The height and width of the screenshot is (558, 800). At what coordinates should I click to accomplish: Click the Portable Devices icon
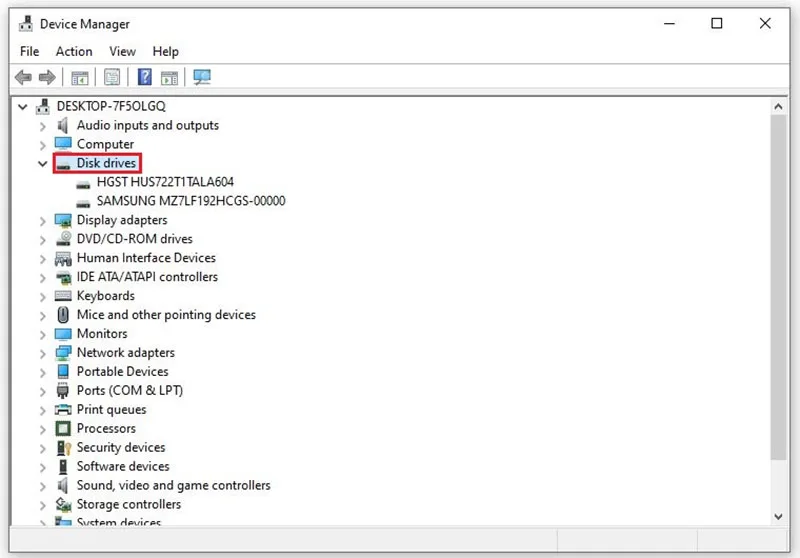point(63,371)
